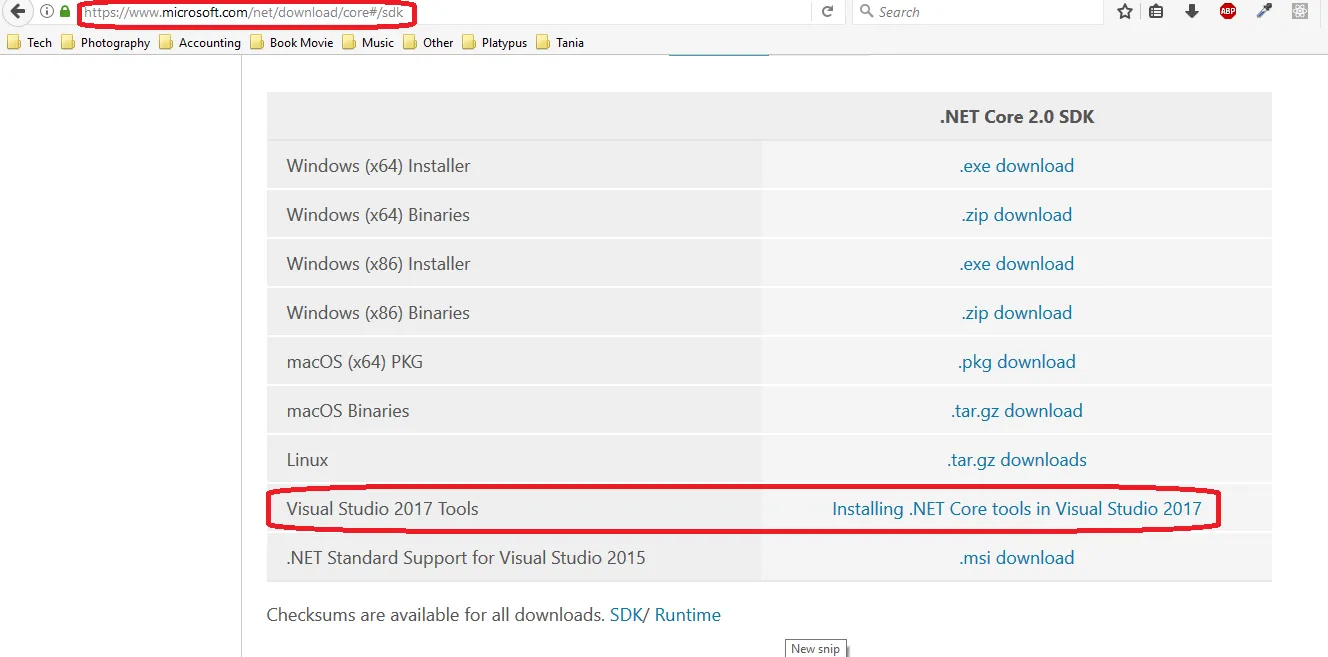Click inside the Search box
Viewport: 1328px width, 657px height.
pos(978,12)
